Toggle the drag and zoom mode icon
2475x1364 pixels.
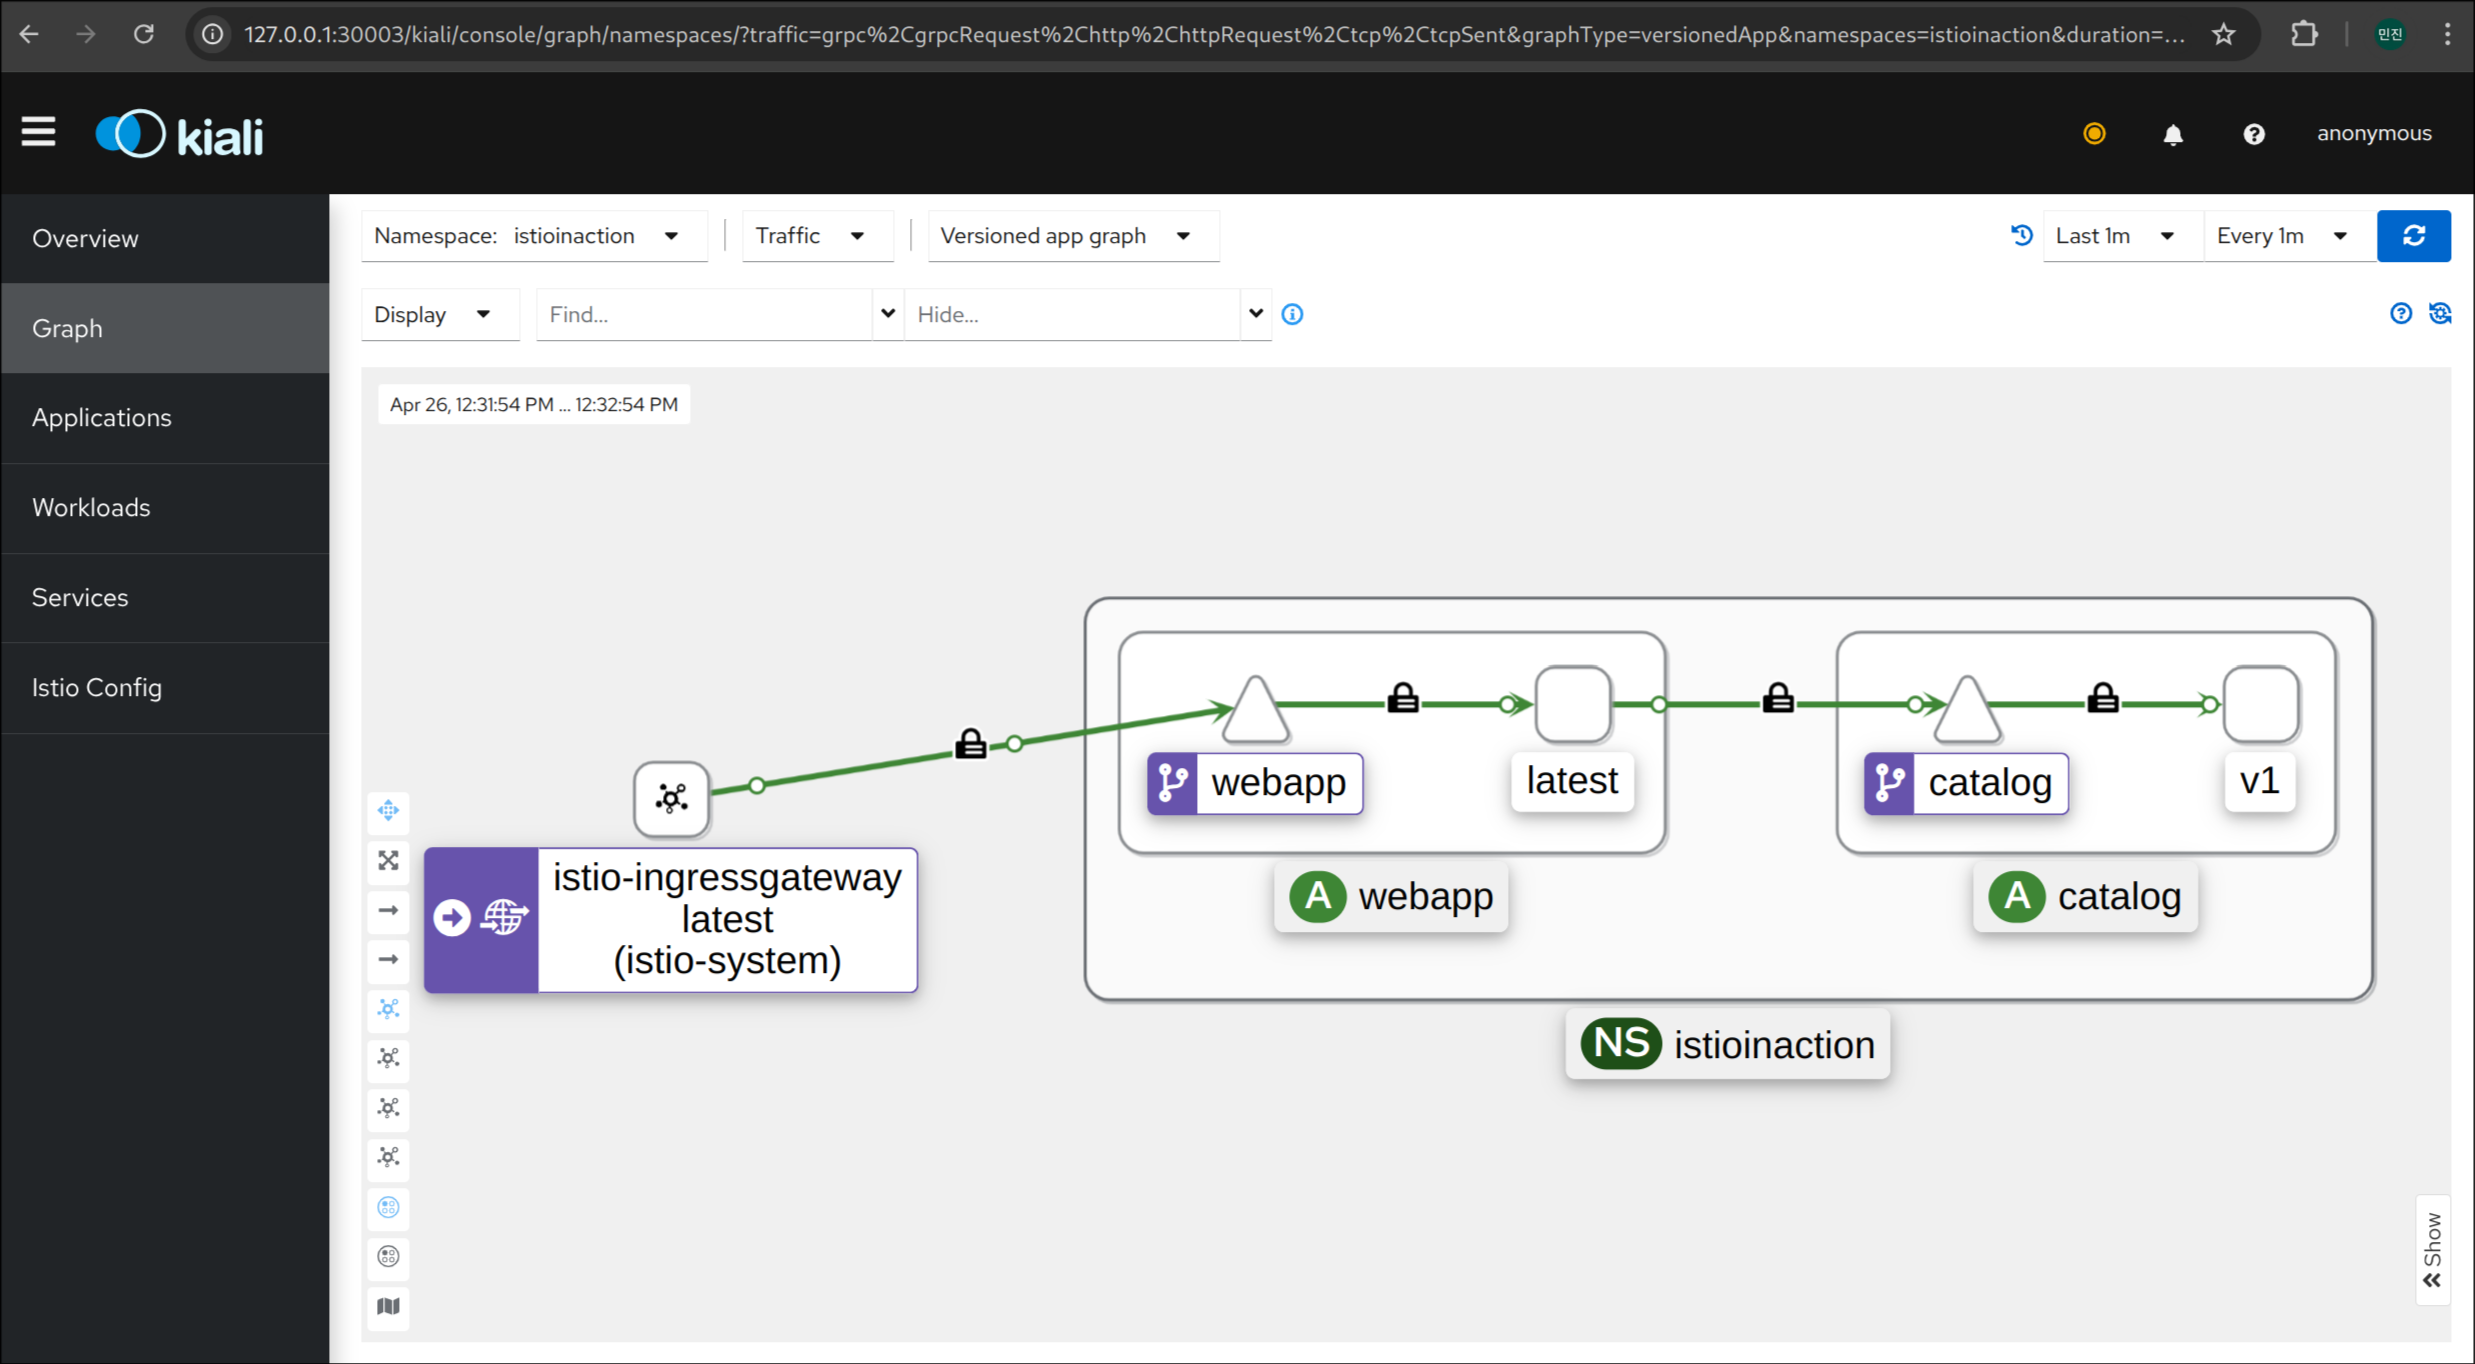tap(388, 810)
